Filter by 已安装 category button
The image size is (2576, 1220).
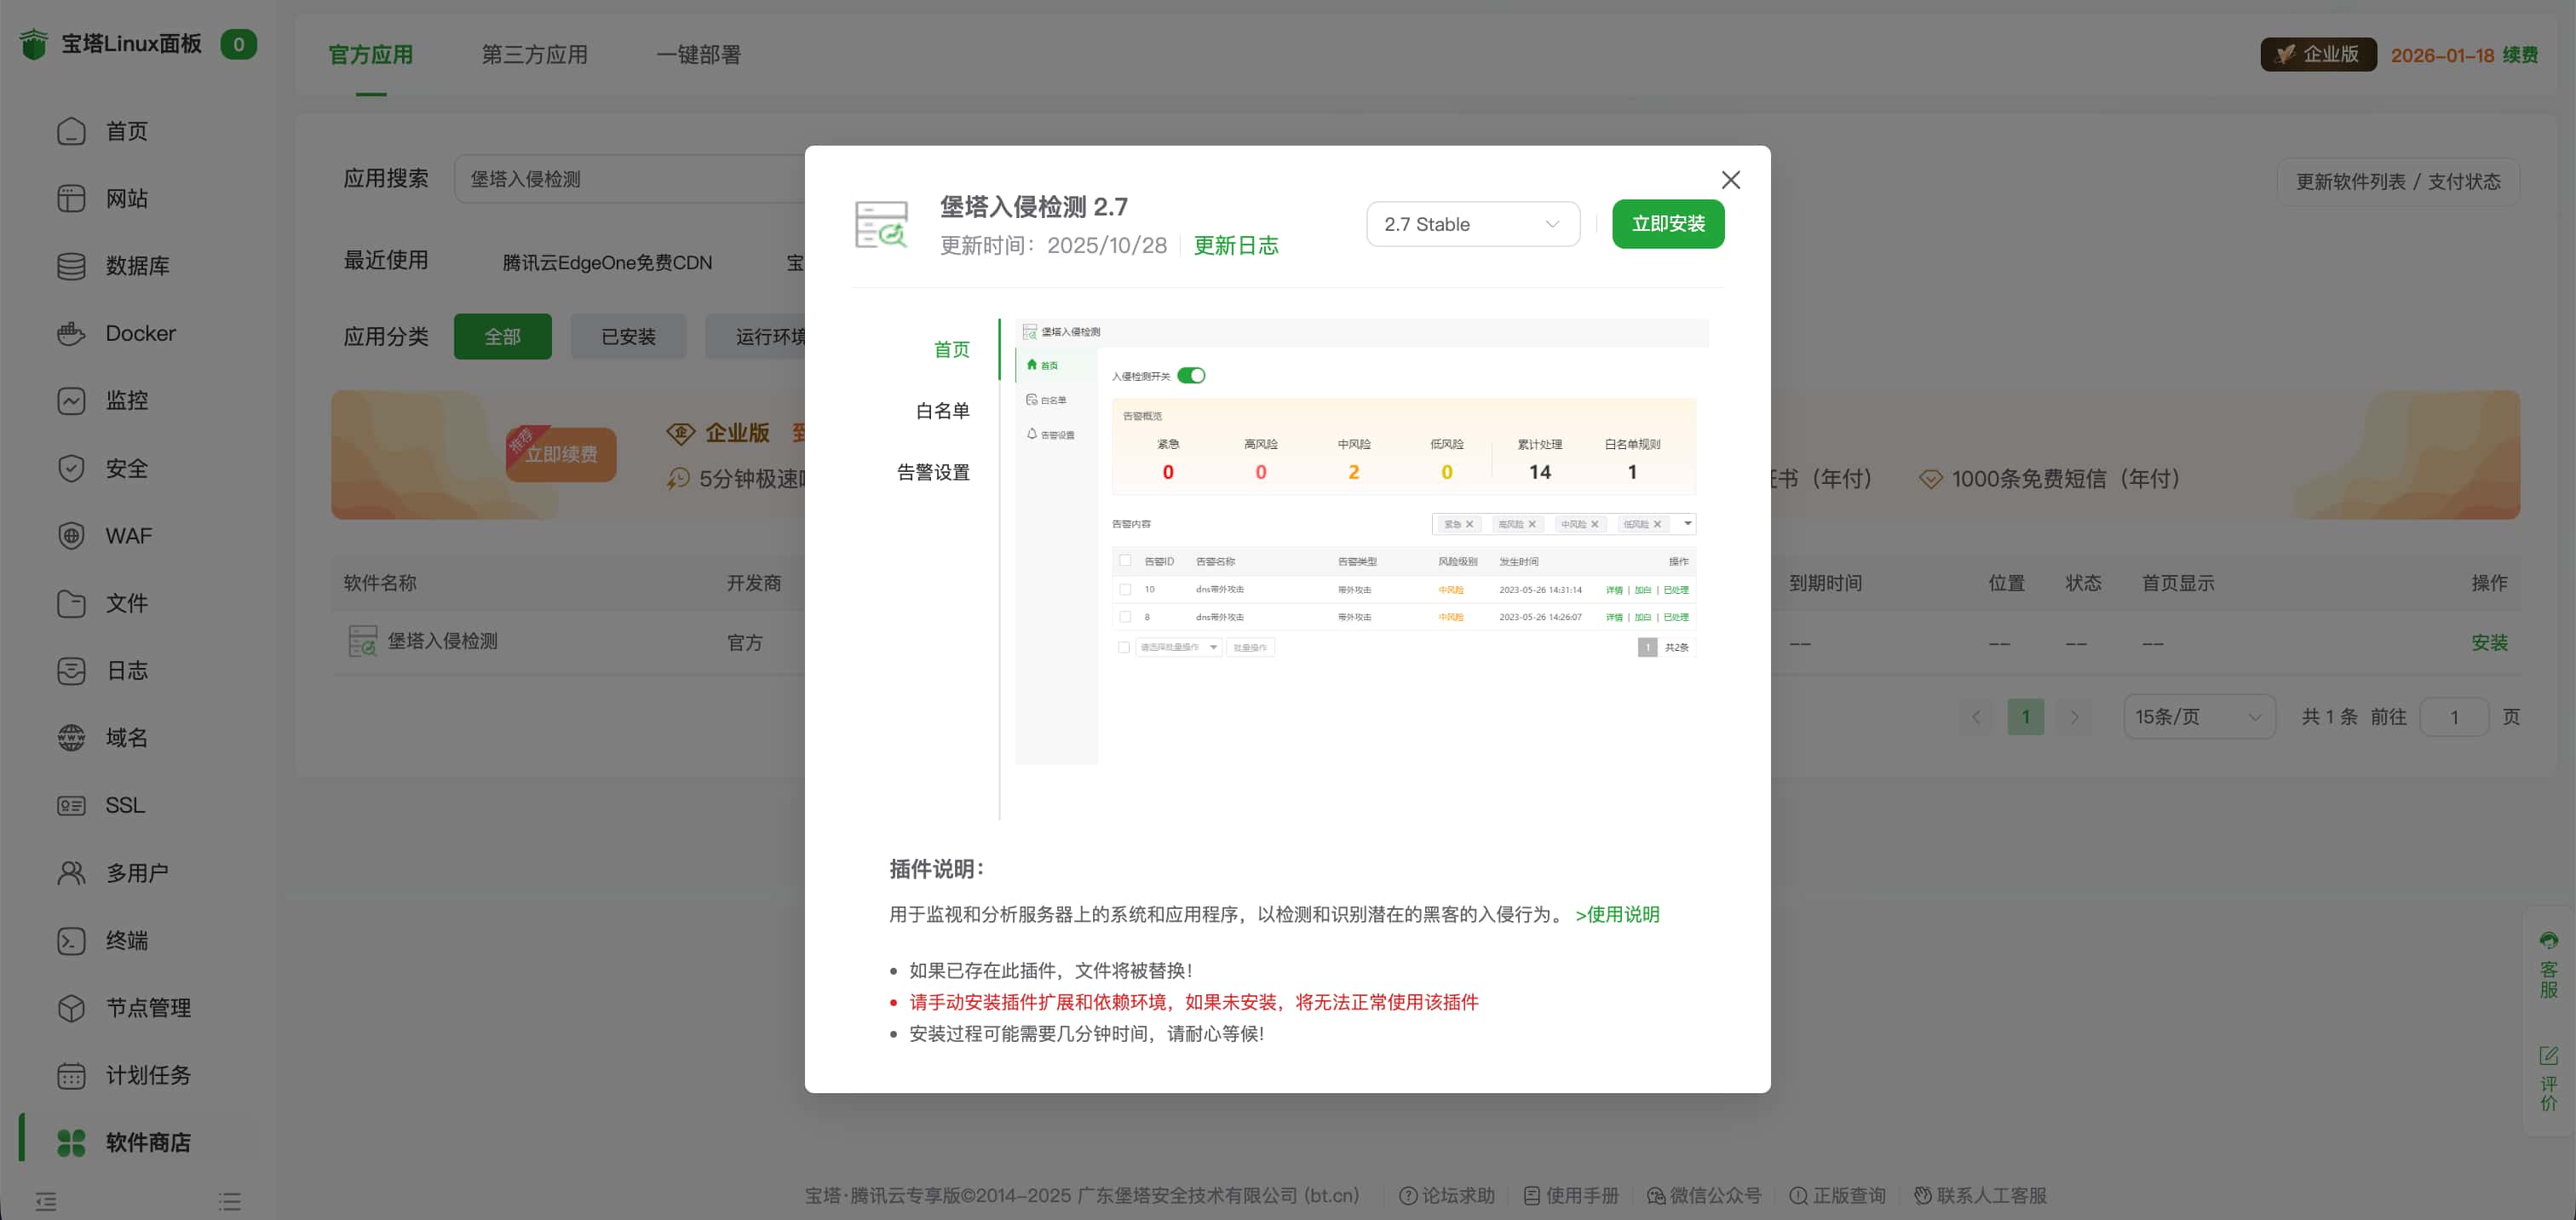click(x=628, y=336)
